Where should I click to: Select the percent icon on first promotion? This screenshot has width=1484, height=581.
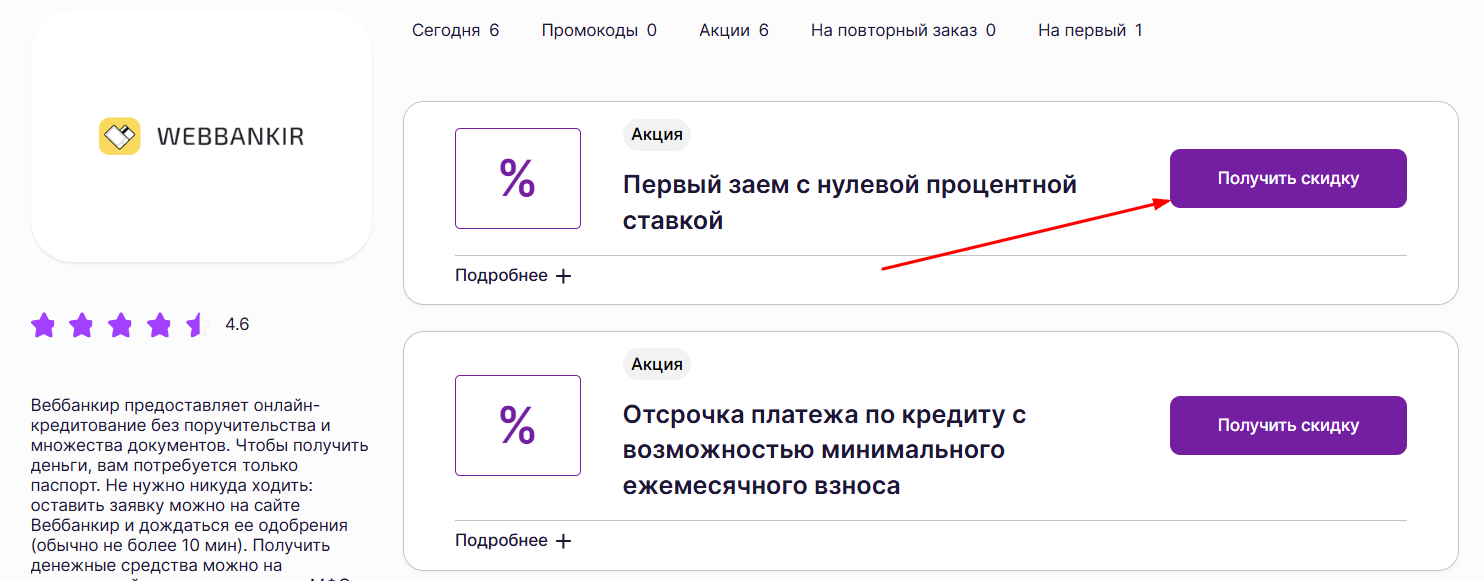517,178
